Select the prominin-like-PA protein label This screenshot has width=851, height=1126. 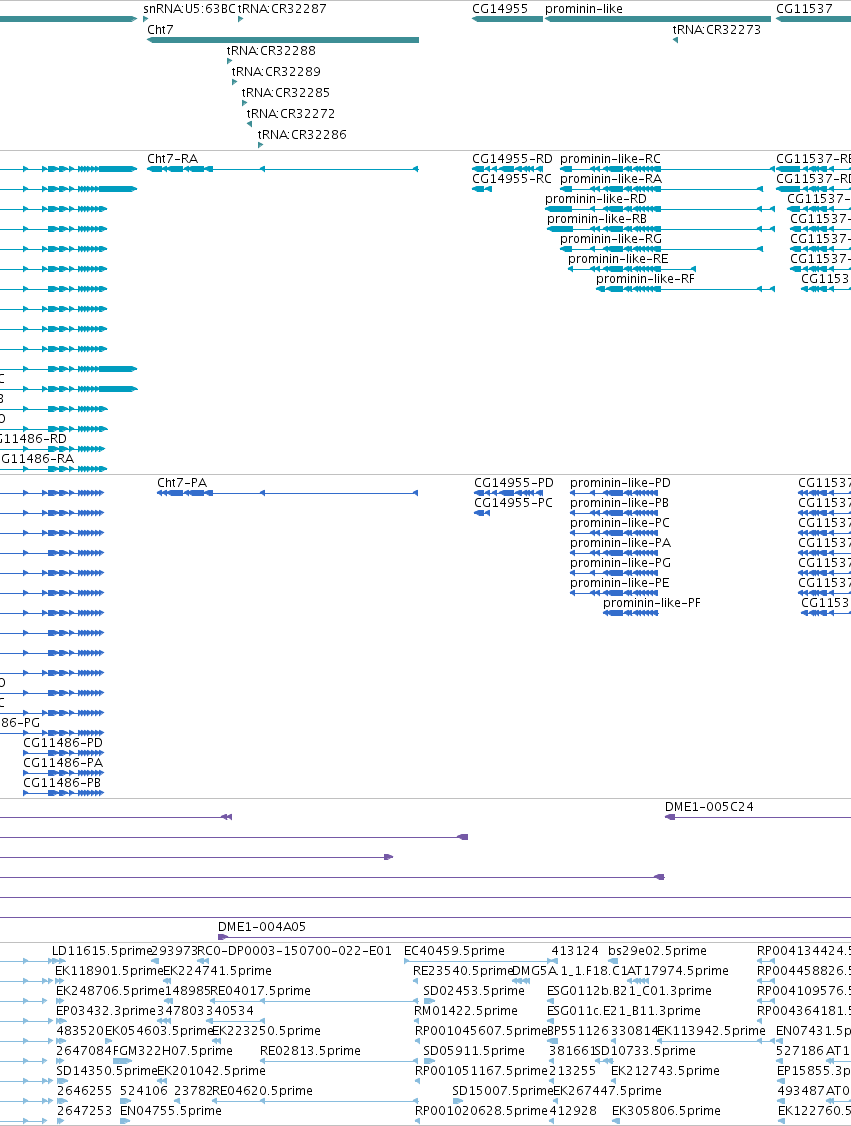[620, 543]
